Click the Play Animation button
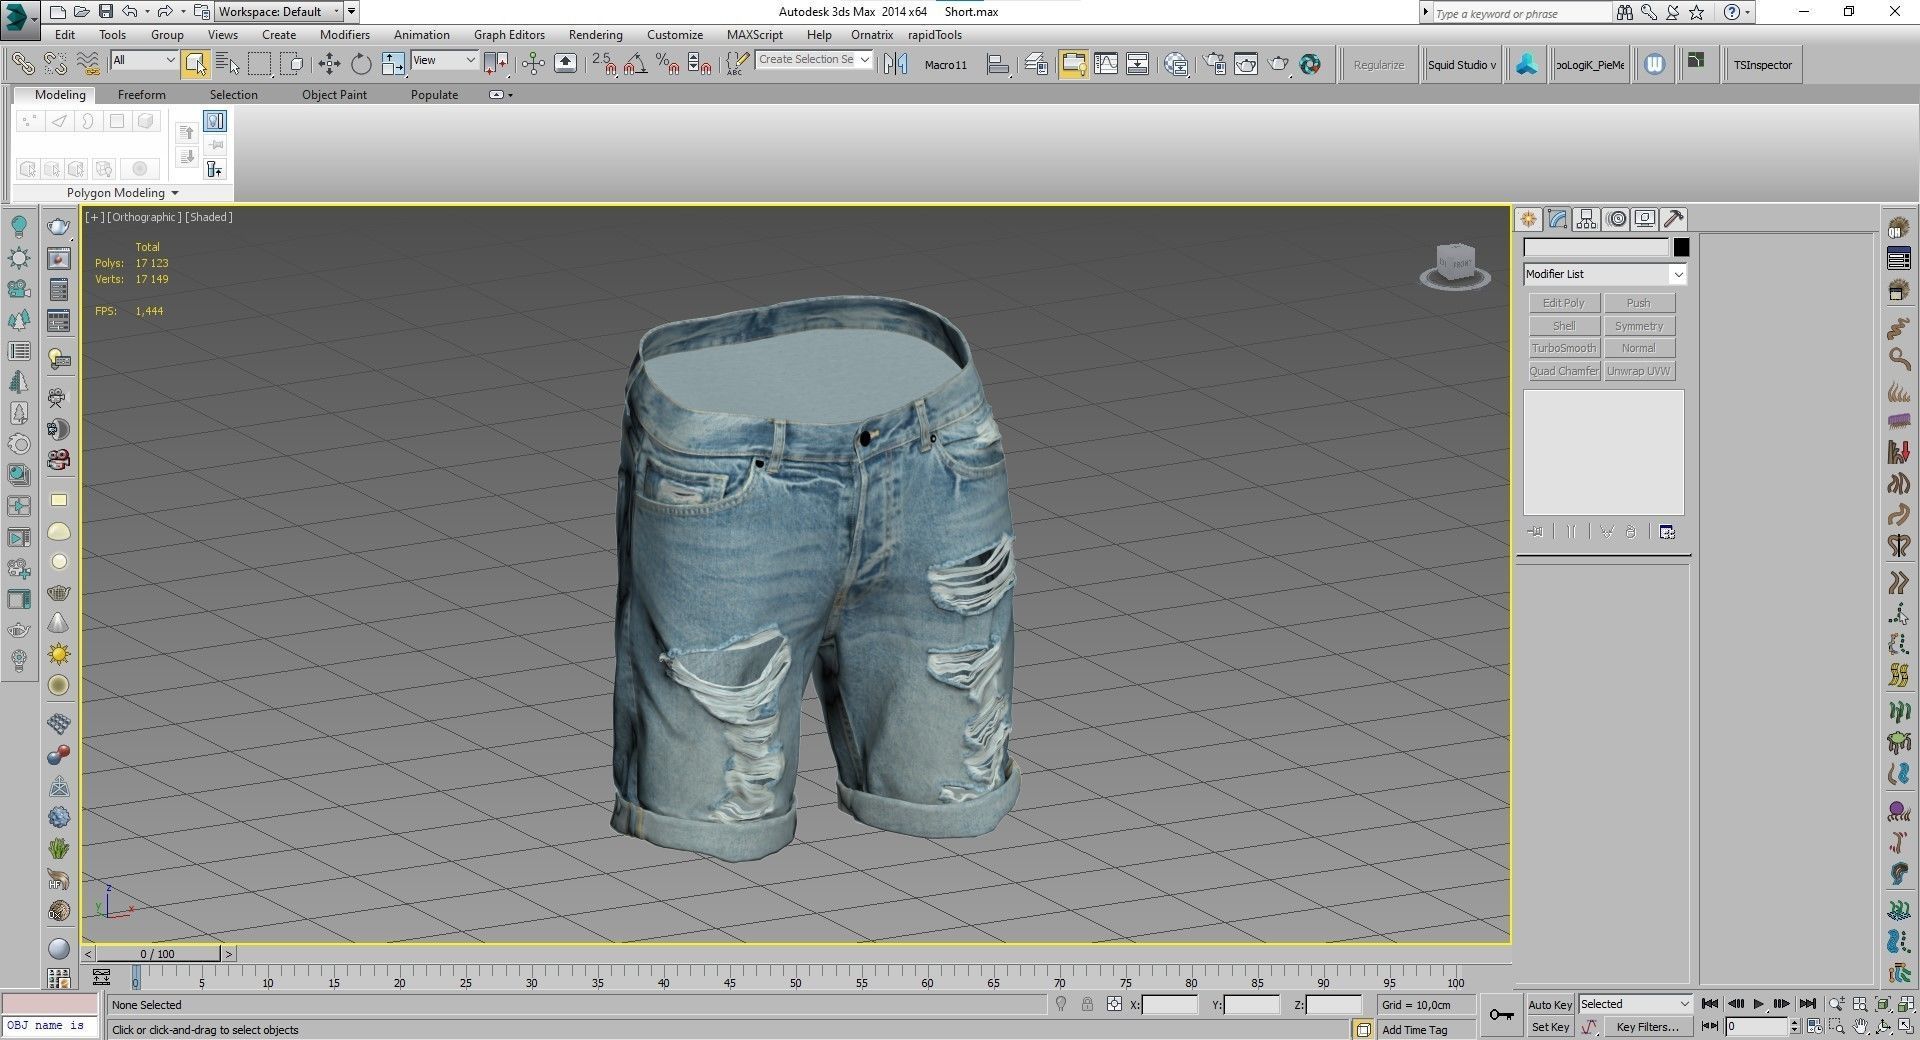 point(1759,1004)
